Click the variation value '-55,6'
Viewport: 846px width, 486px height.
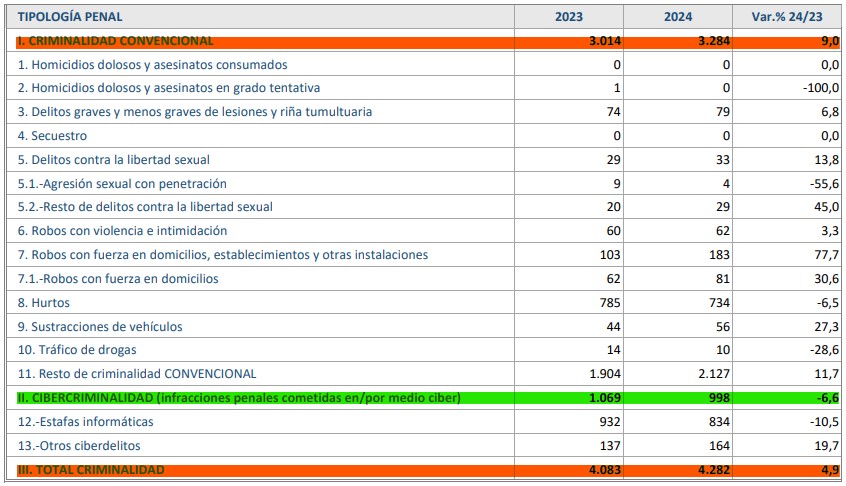click(x=824, y=183)
